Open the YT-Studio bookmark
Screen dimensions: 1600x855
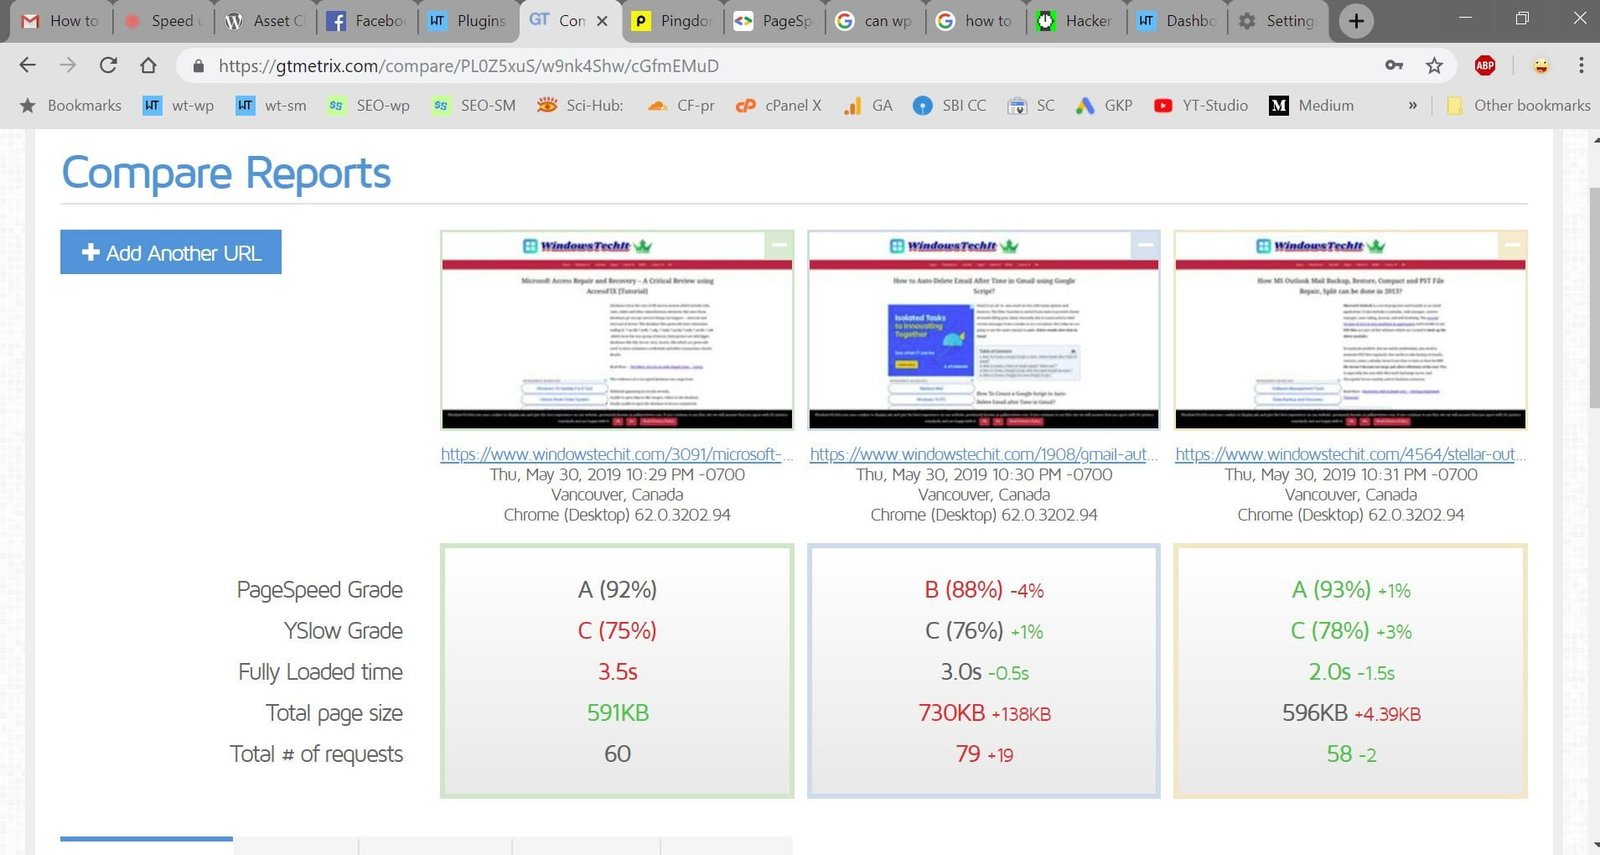coord(1201,106)
